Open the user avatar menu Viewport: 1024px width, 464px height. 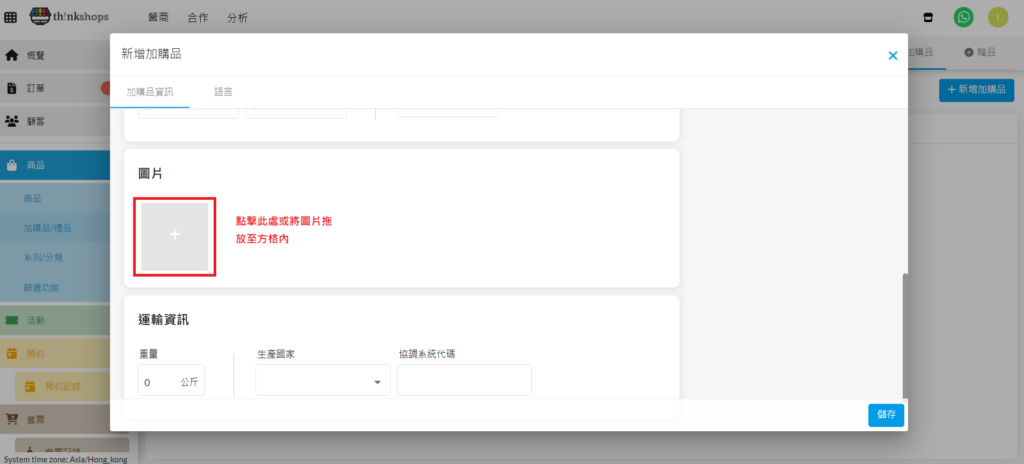coord(997,17)
